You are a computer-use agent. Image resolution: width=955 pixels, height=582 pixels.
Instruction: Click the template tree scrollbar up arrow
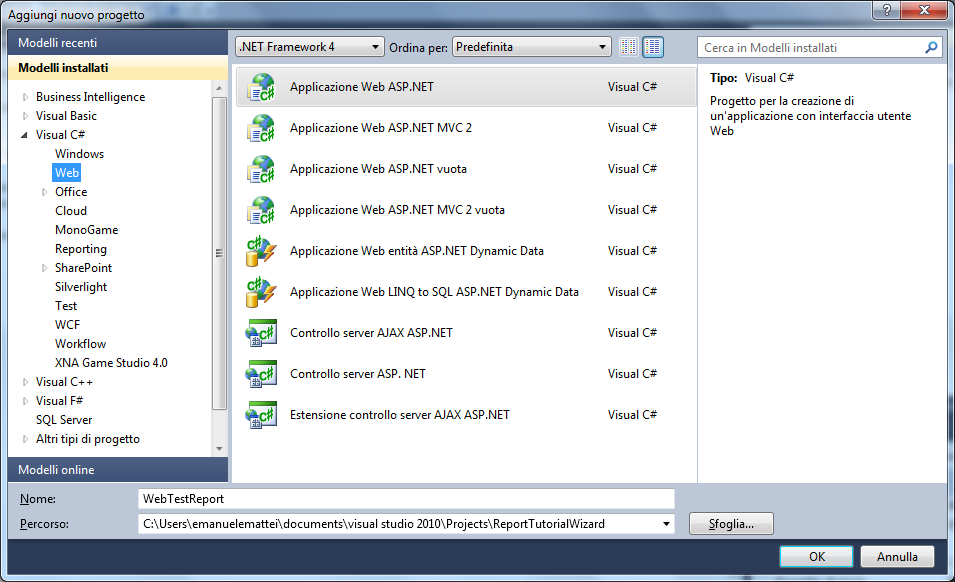tap(219, 88)
